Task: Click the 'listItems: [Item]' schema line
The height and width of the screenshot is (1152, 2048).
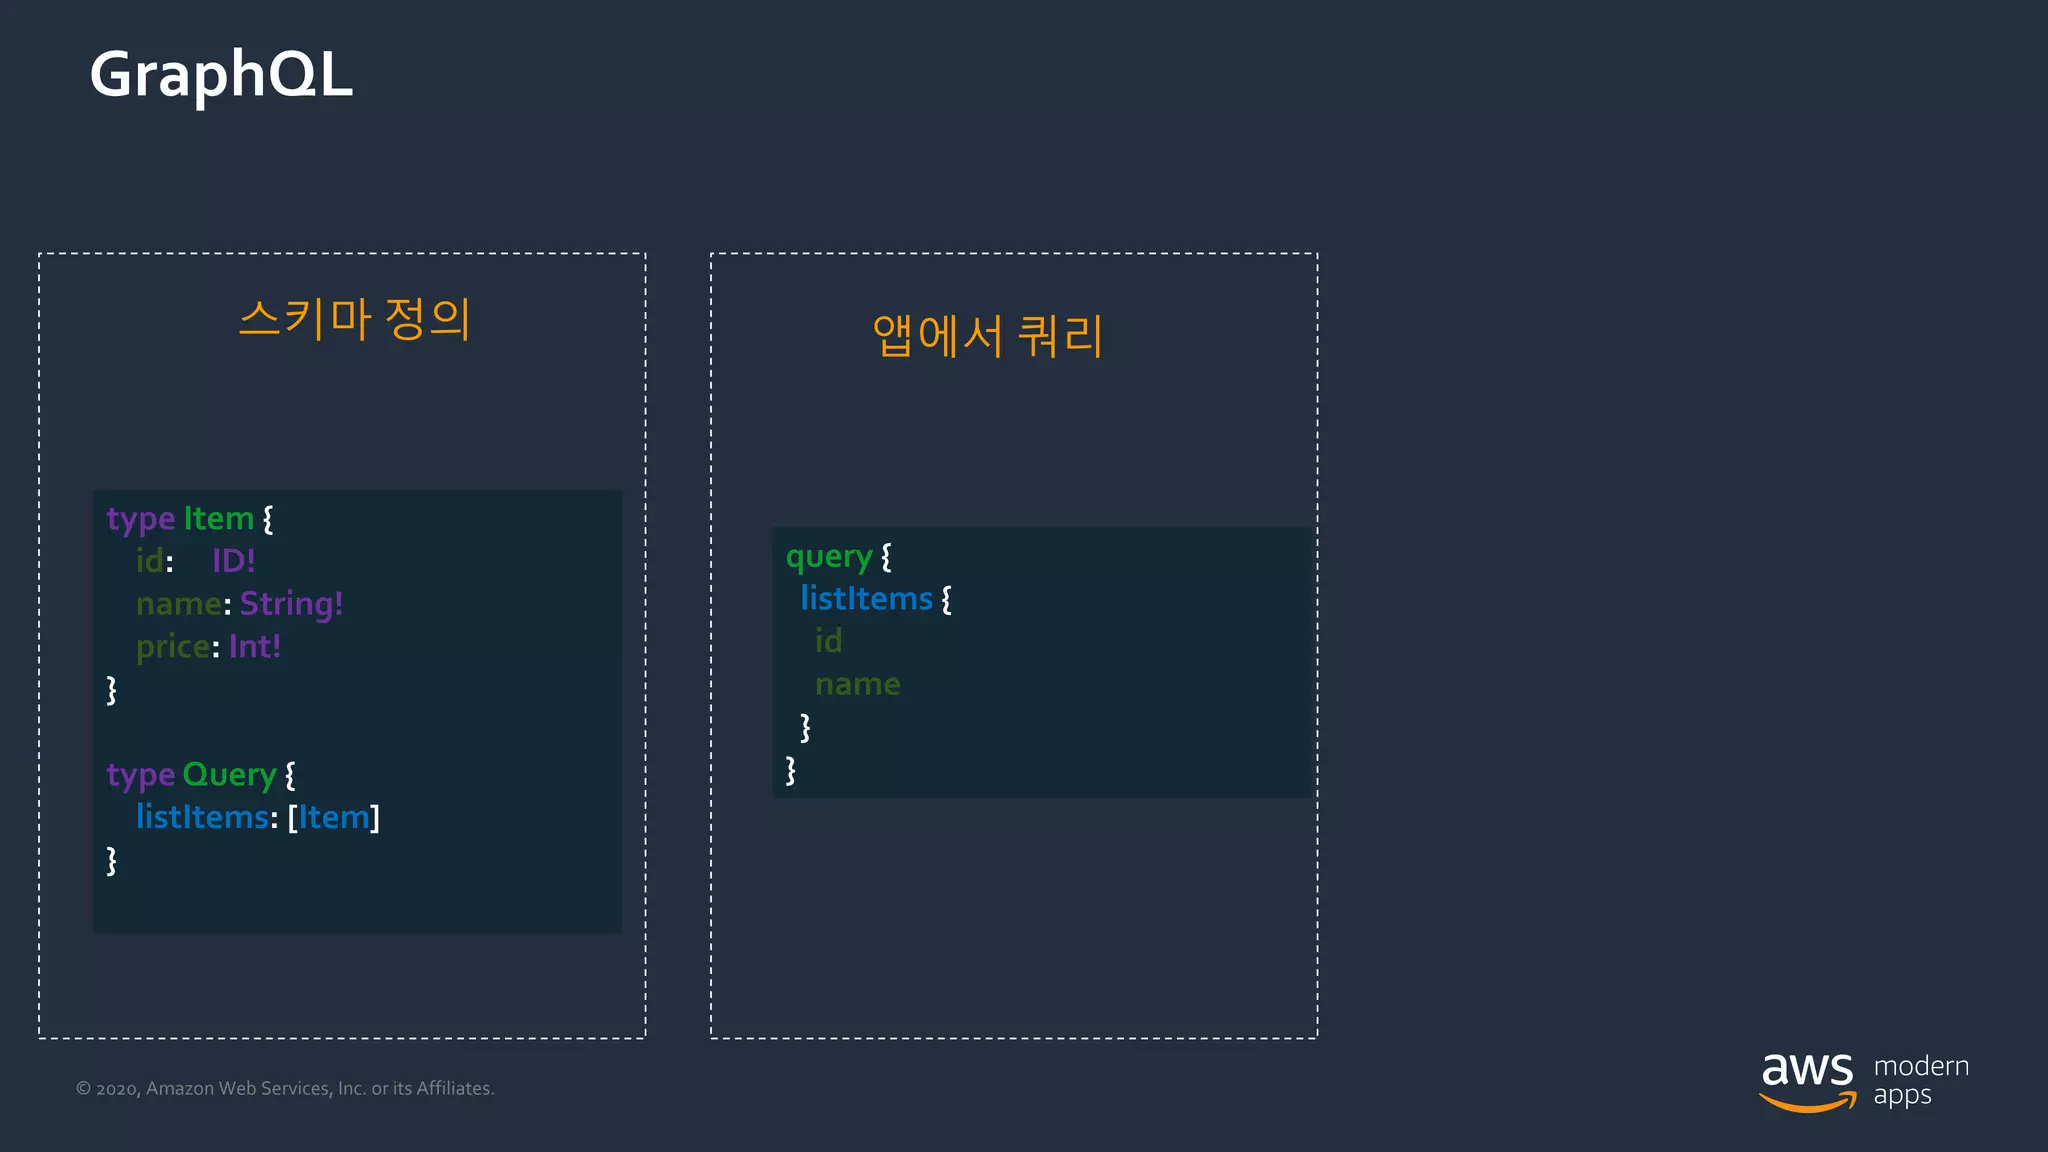Action: pyautogui.click(x=258, y=818)
